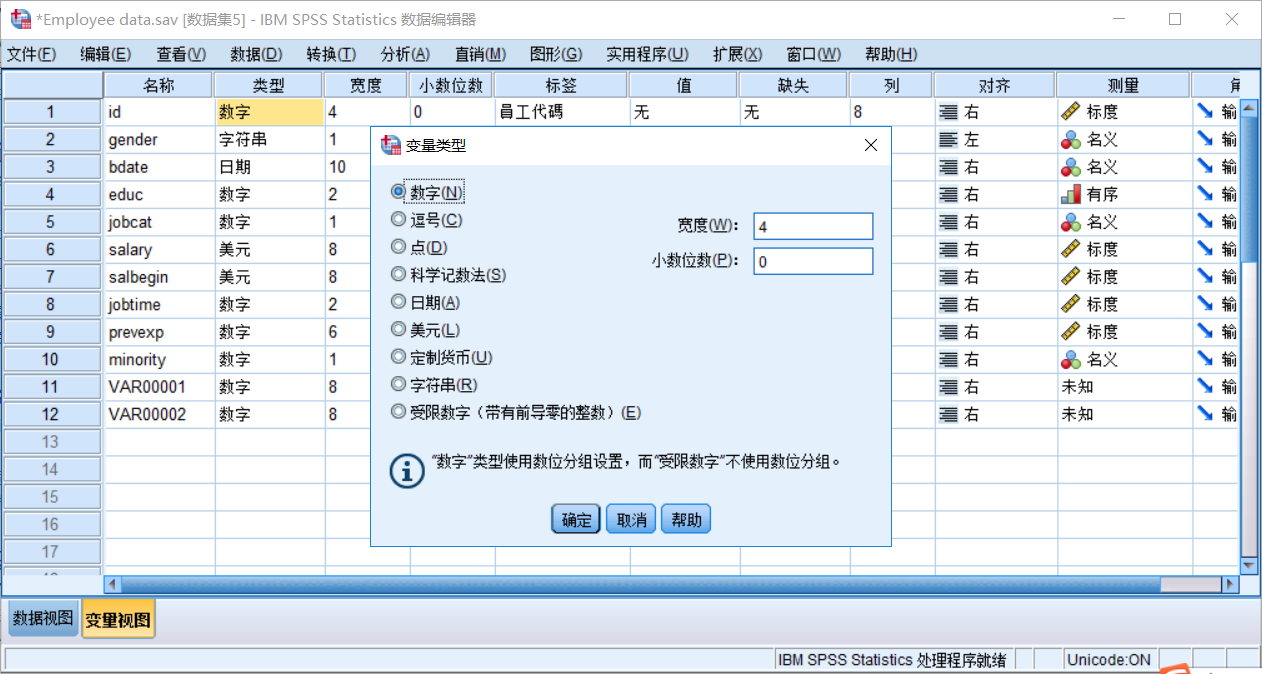Select the 数字(N) radio button
Viewport: 1262px width, 674px height.
[x=398, y=192]
